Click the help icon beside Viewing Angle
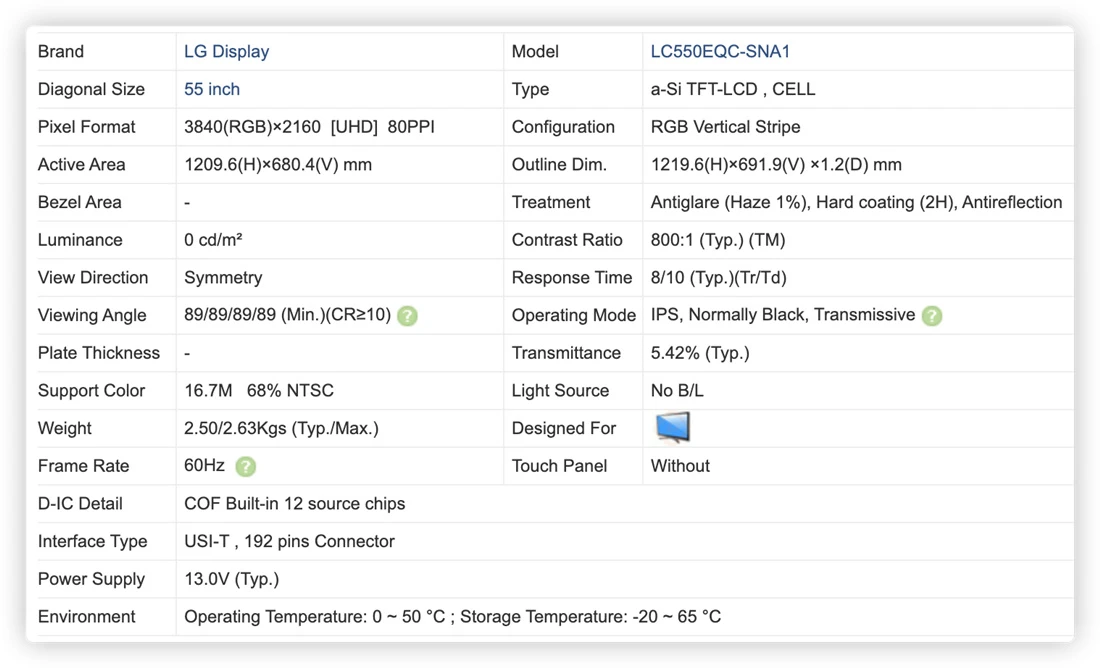Viewport: 1100px width, 668px height. coord(407,316)
